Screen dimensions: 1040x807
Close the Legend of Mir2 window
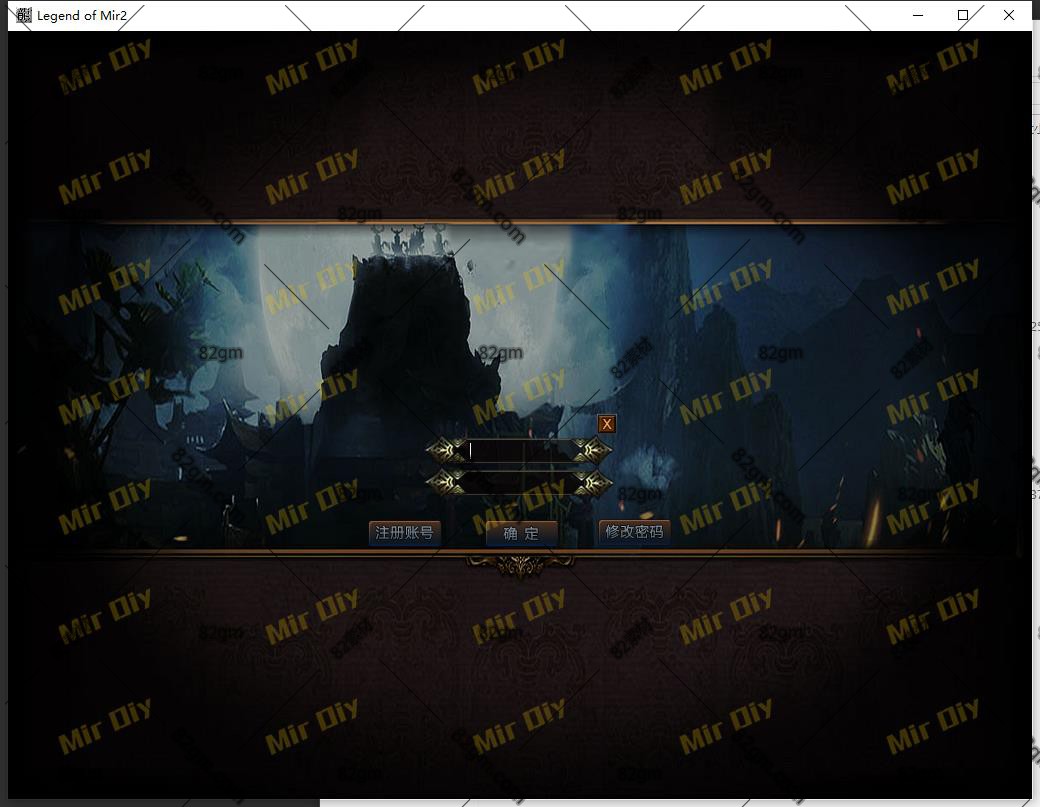(1009, 15)
